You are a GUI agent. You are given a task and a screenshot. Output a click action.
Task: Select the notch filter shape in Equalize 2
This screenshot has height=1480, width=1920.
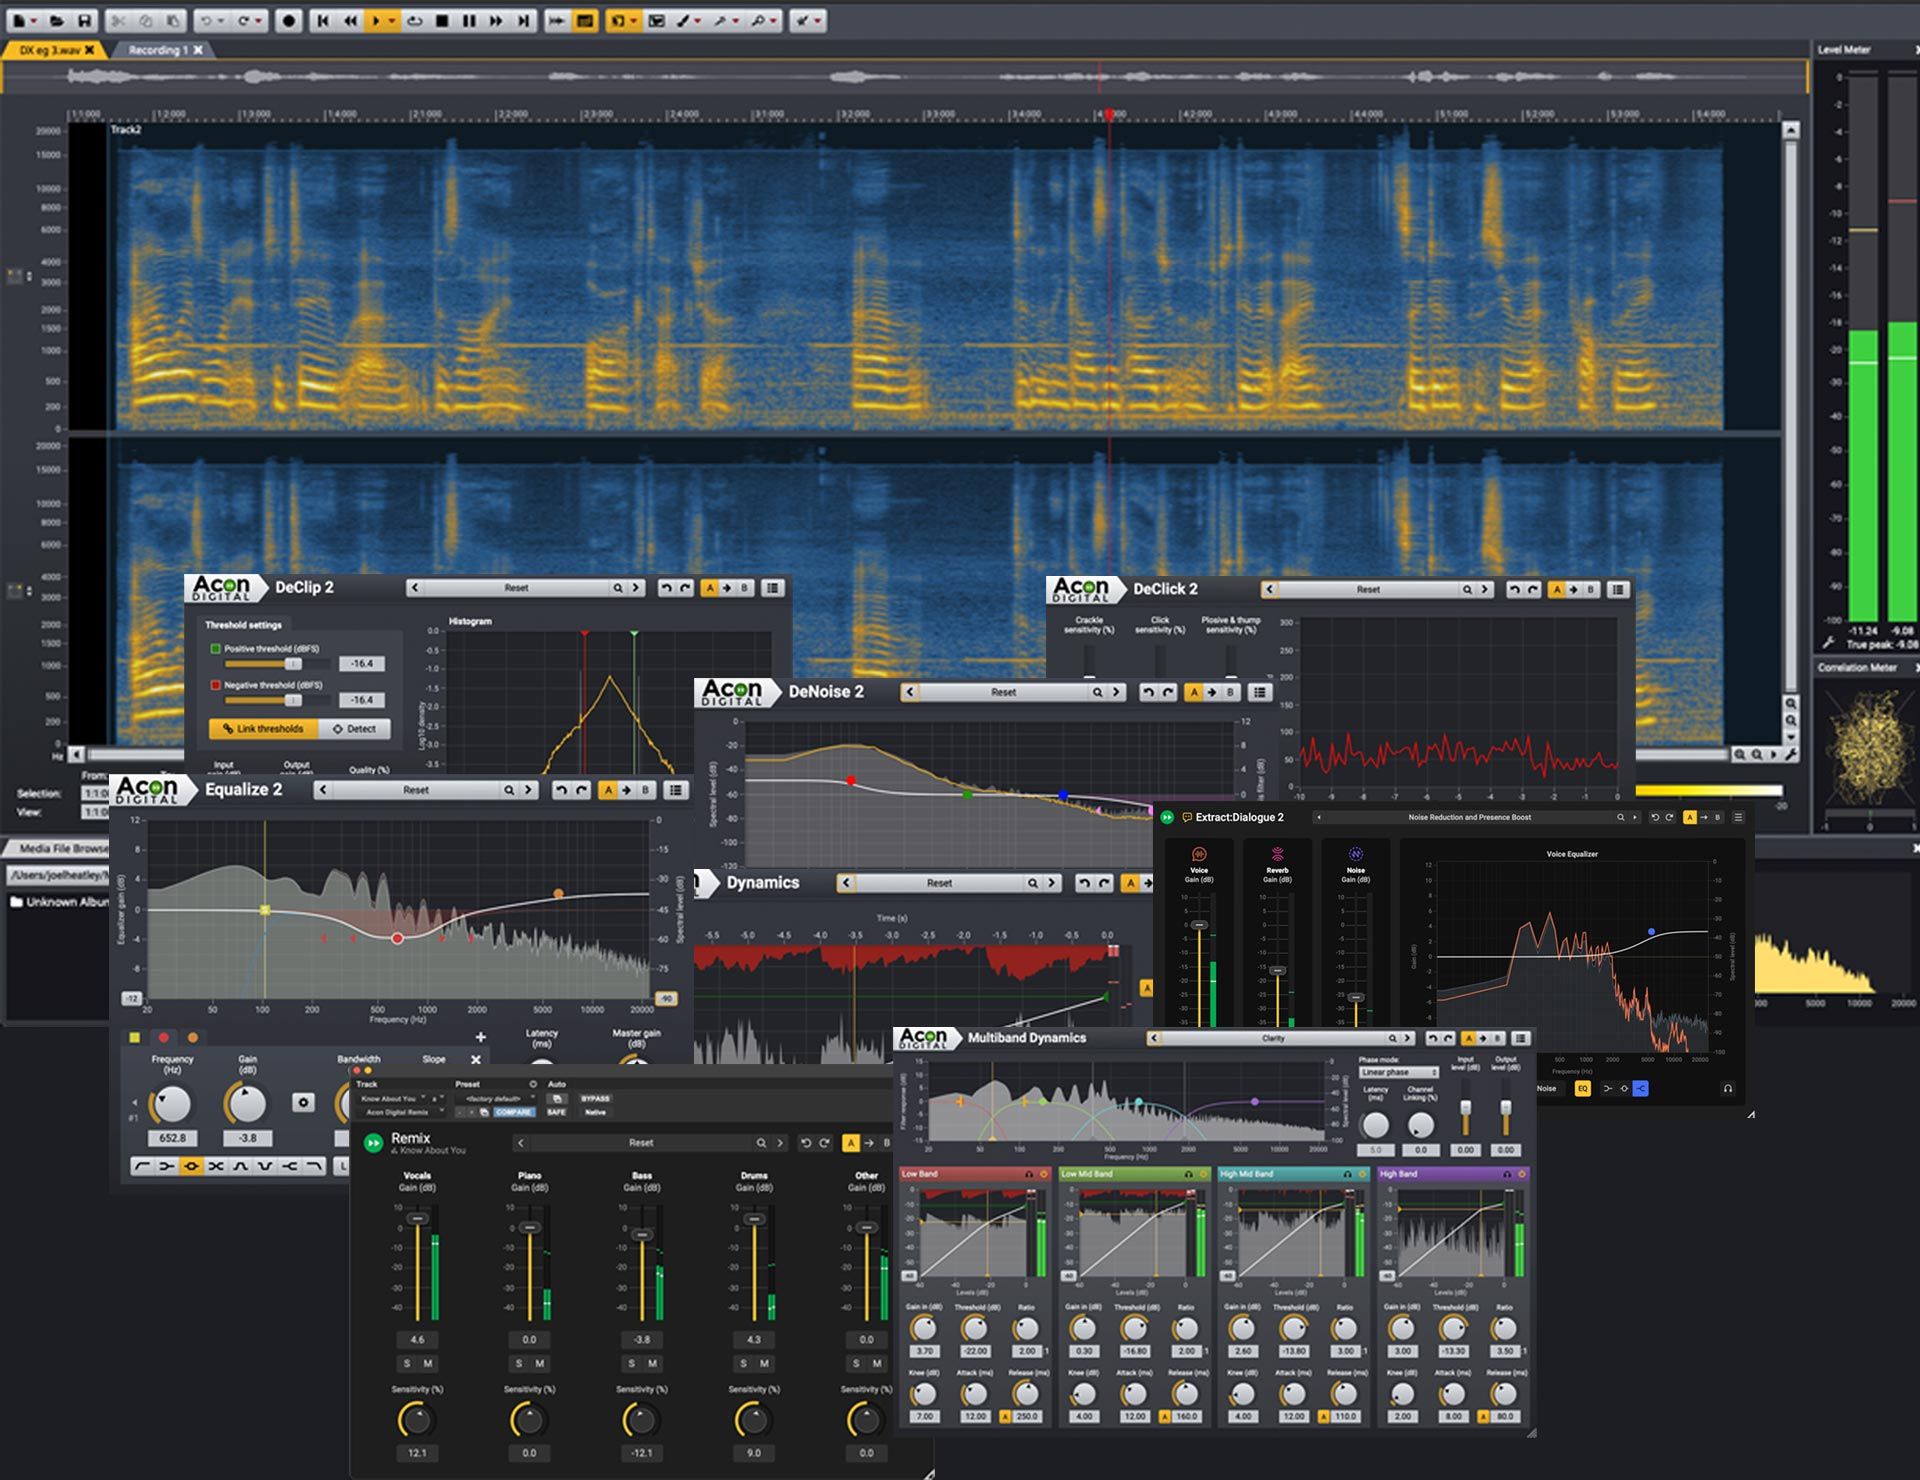[265, 1166]
